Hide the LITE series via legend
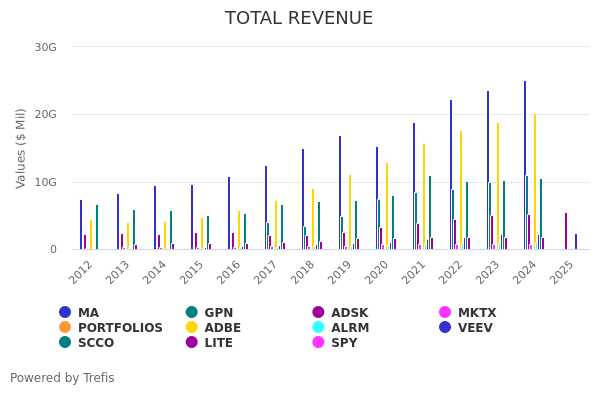 click(218, 343)
